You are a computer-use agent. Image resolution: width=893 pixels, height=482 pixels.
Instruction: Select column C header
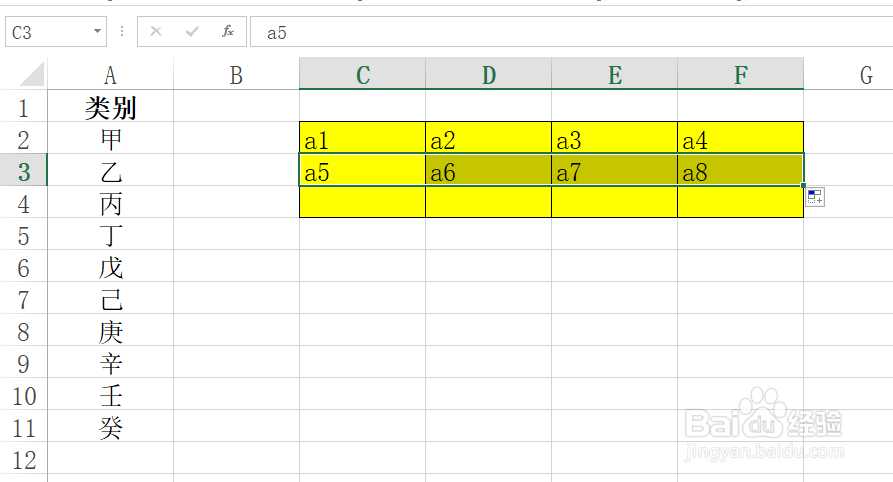click(x=362, y=74)
